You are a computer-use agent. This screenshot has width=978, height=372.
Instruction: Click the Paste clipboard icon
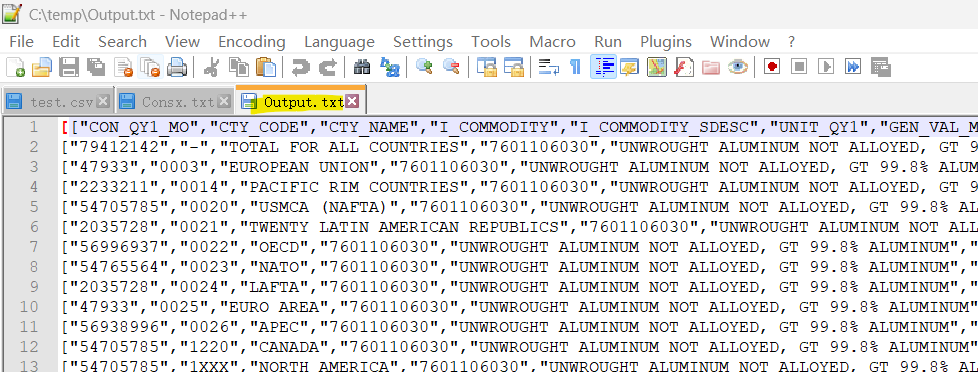(x=266, y=67)
